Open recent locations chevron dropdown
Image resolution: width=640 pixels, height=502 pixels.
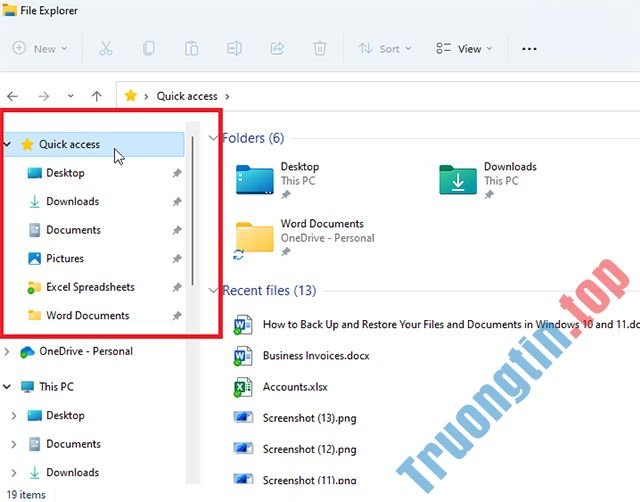click(x=71, y=96)
